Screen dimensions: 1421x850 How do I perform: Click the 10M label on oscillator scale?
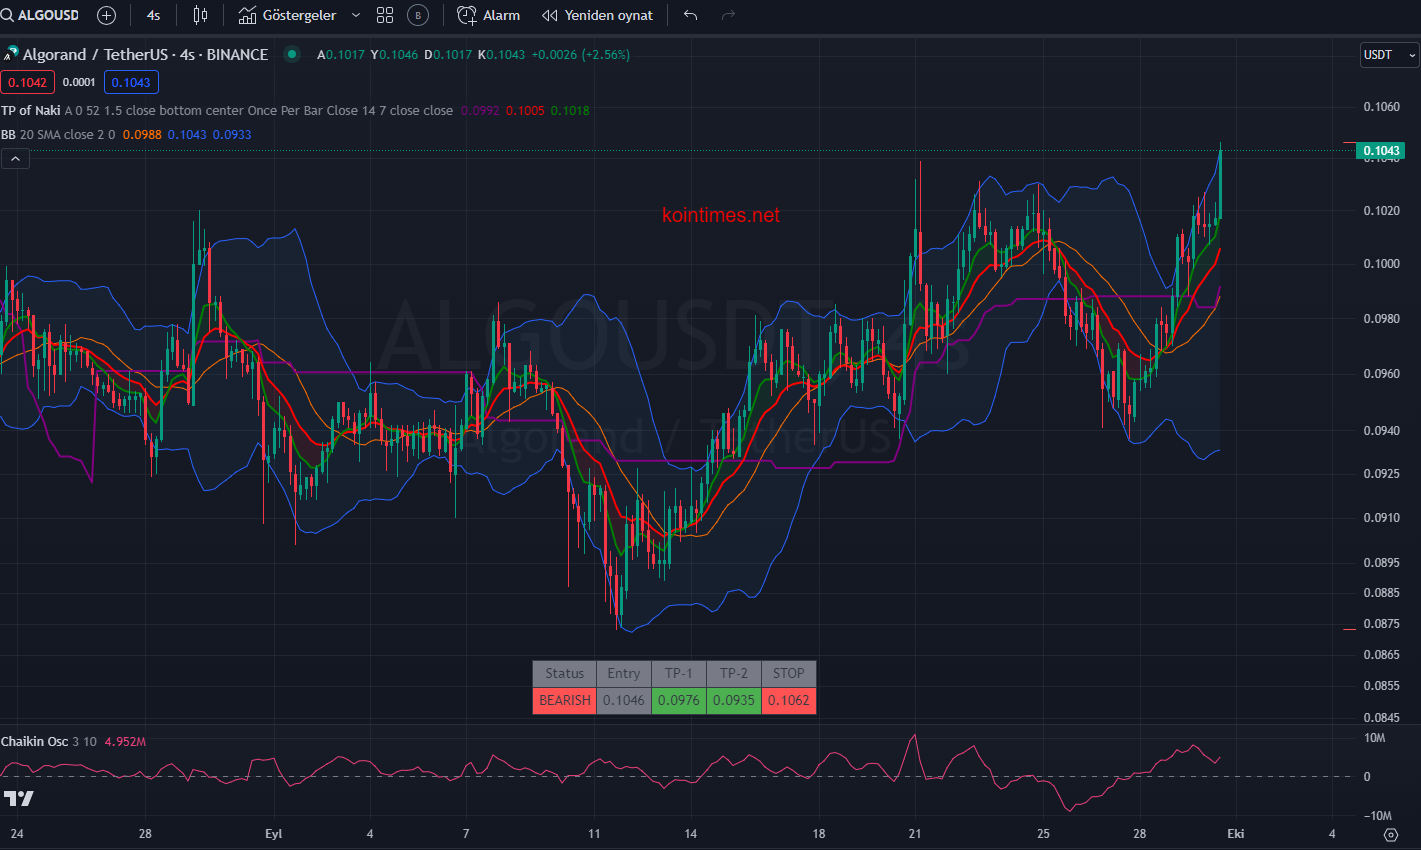[1374, 738]
